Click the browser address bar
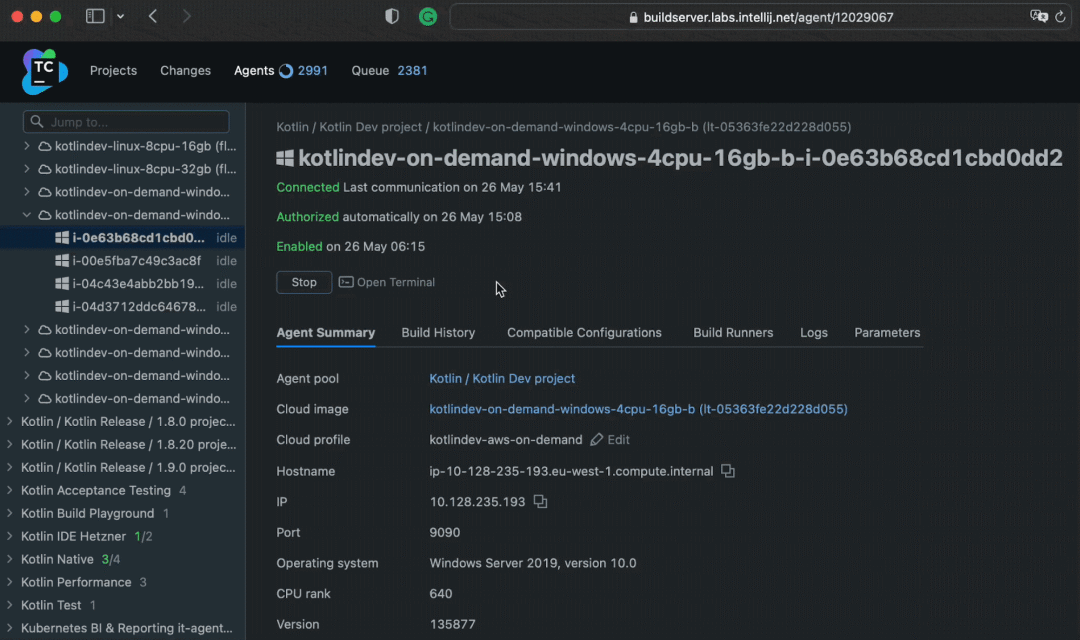This screenshot has width=1080, height=640. [x=760, y=17]
